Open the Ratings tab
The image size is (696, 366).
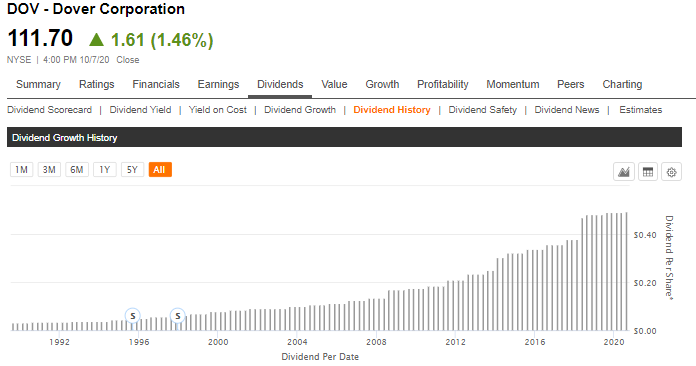tap(96, 84)
